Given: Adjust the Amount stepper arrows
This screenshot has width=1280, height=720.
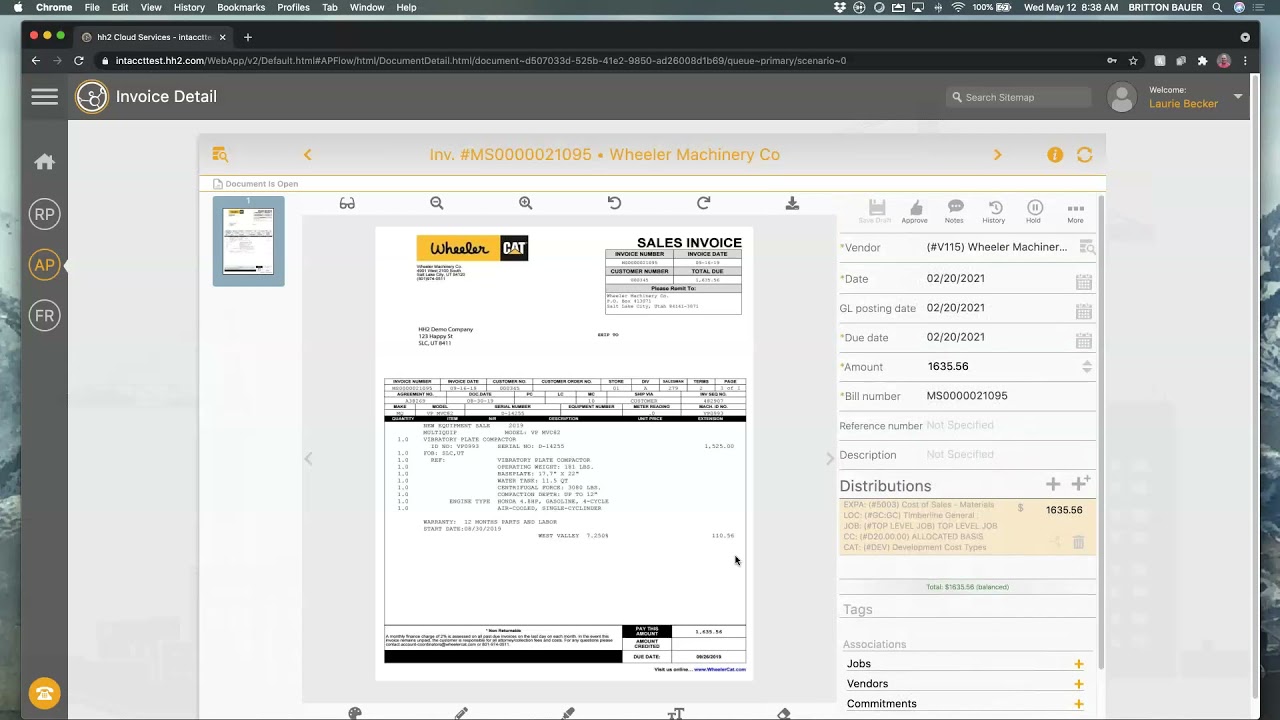Looking at the screenshot, I should pos(1087,367).
